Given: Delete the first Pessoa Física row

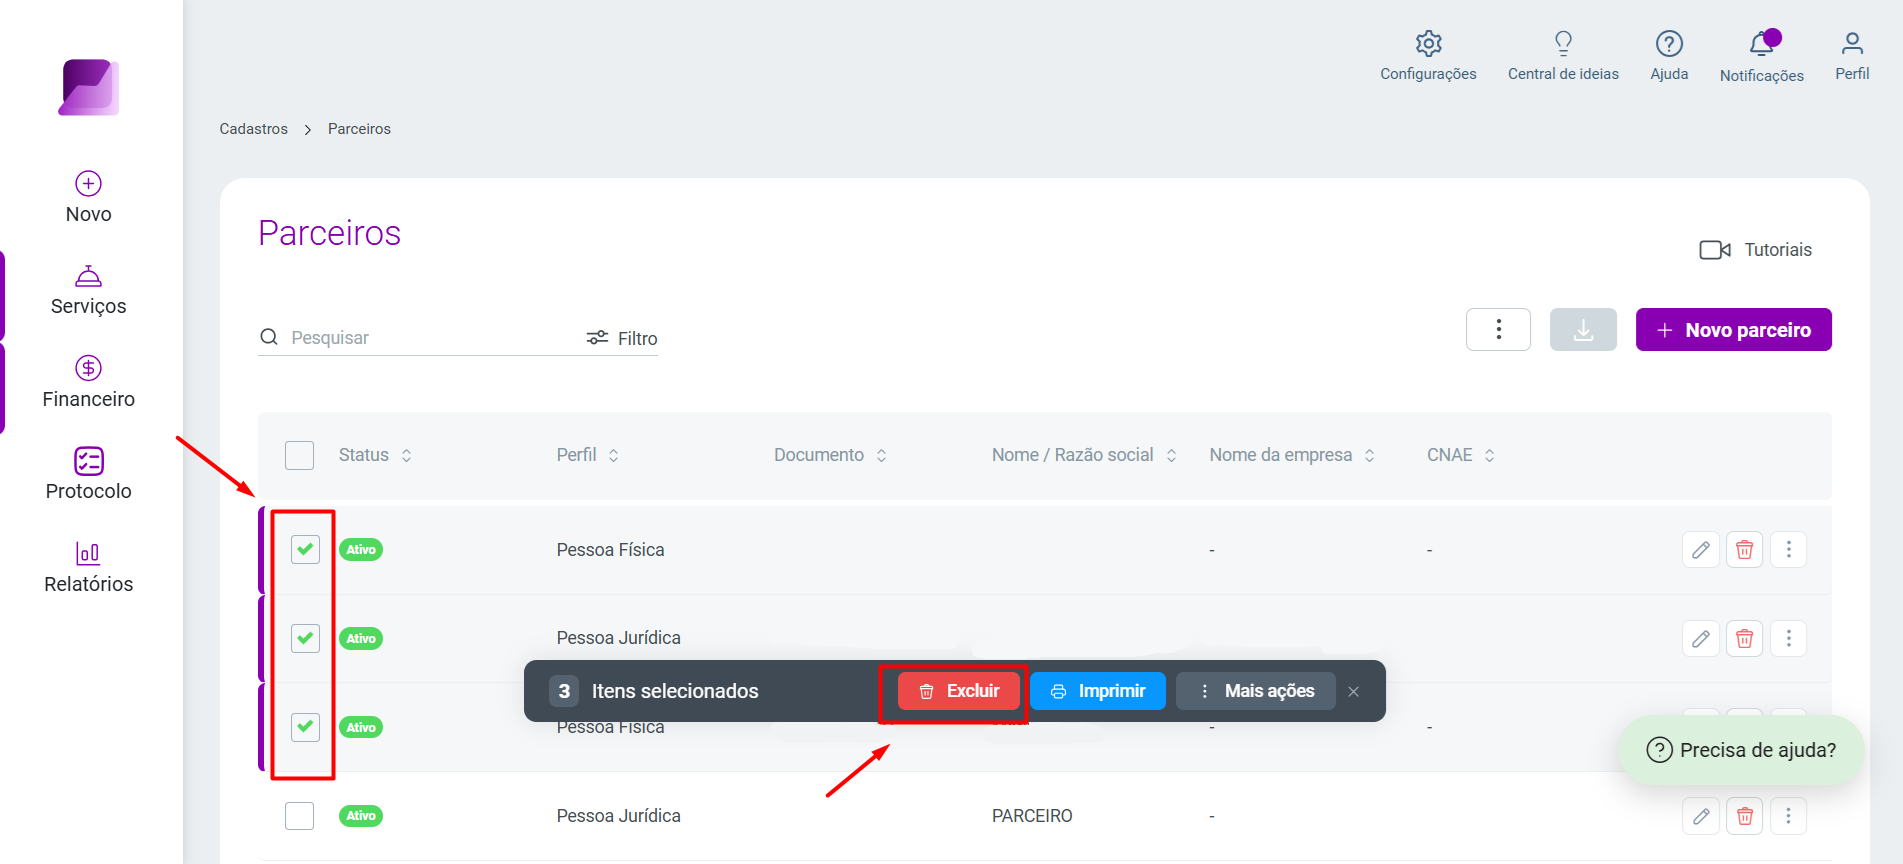Looking at the screenshot, I should [1745, 549].
